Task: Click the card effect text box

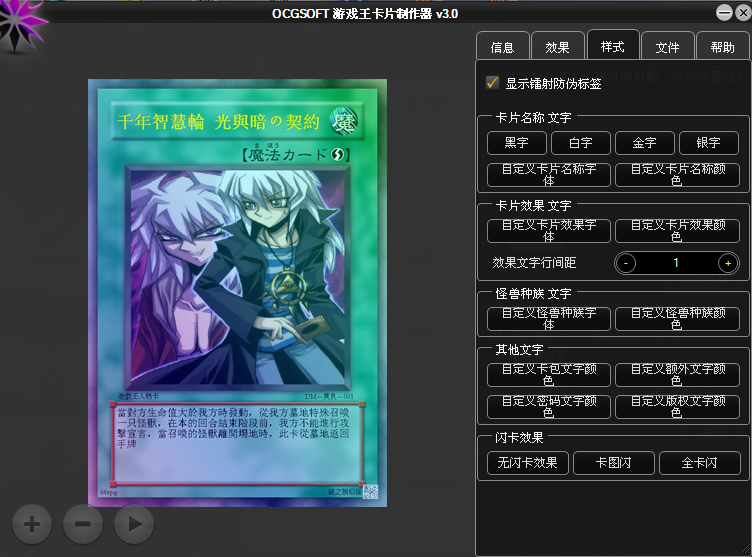Action: point(237,444)
